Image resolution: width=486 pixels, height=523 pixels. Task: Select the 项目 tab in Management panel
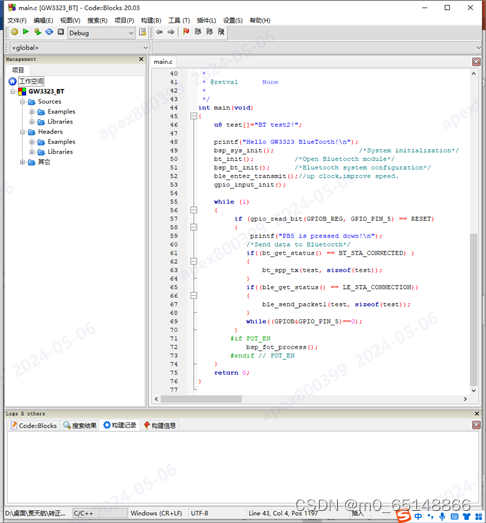18,70
